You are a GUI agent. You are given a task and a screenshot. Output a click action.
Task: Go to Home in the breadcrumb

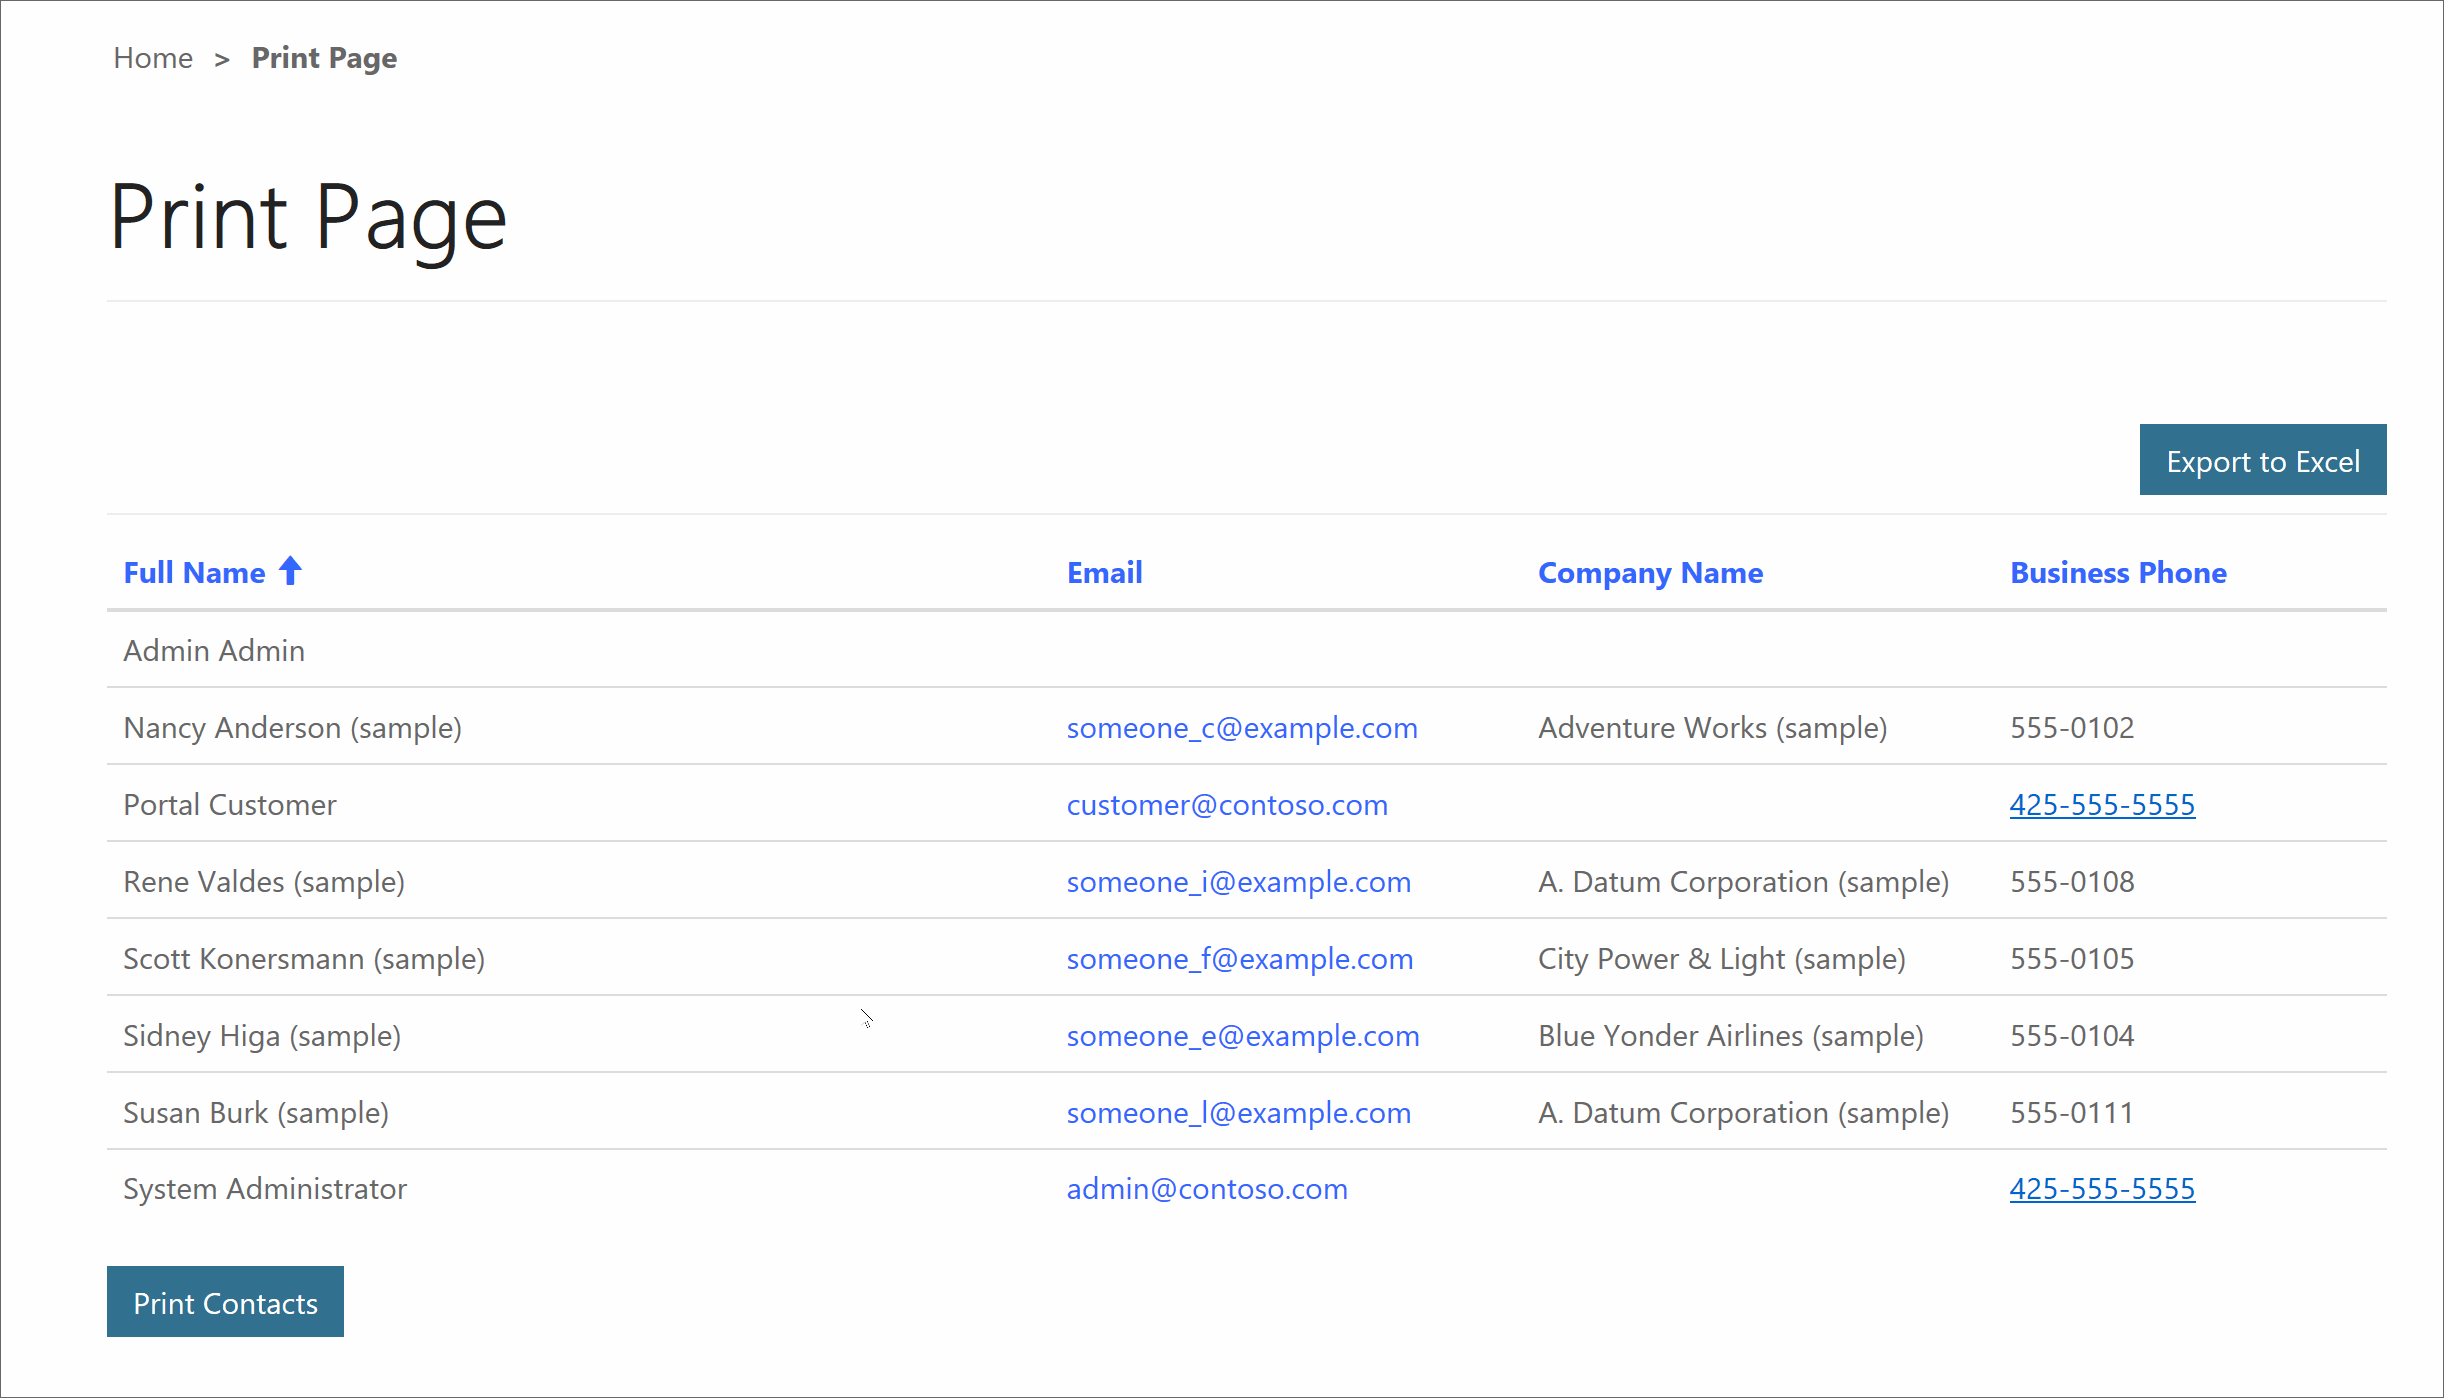click(153, 58)
